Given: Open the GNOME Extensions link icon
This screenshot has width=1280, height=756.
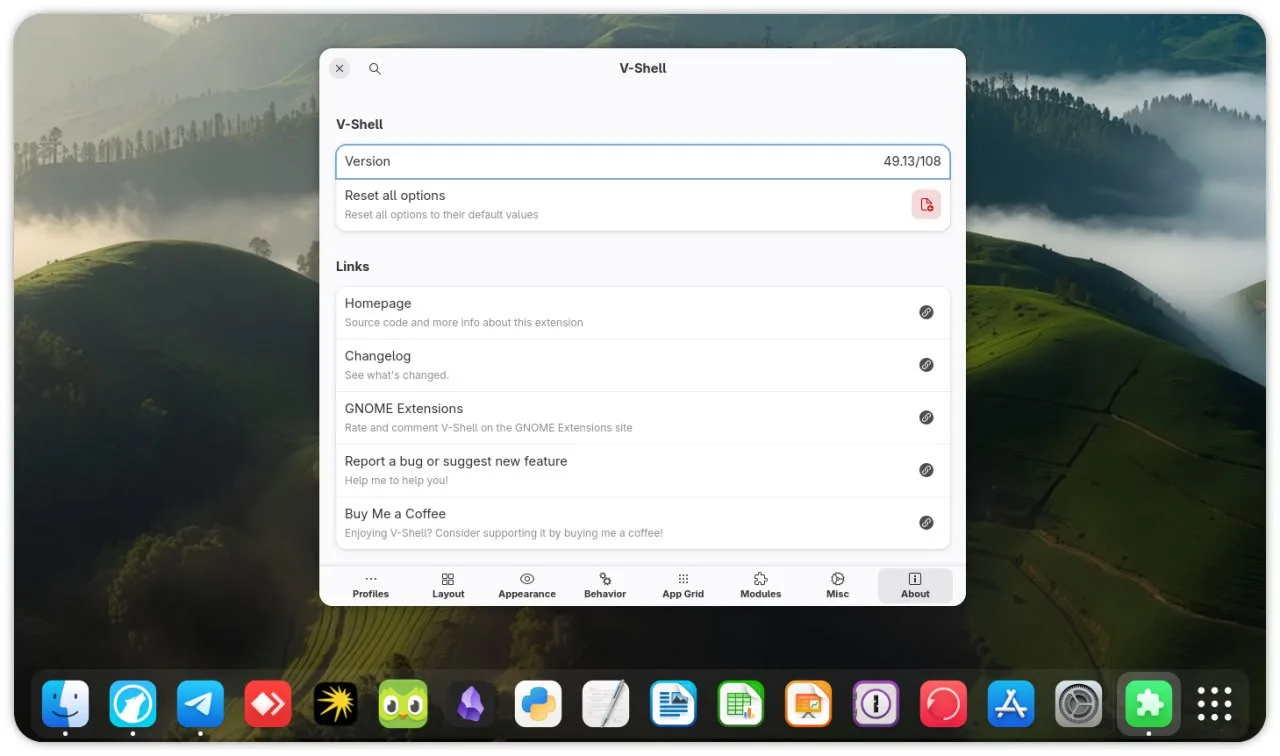Looking at the screenshot, I should (926, 417).
